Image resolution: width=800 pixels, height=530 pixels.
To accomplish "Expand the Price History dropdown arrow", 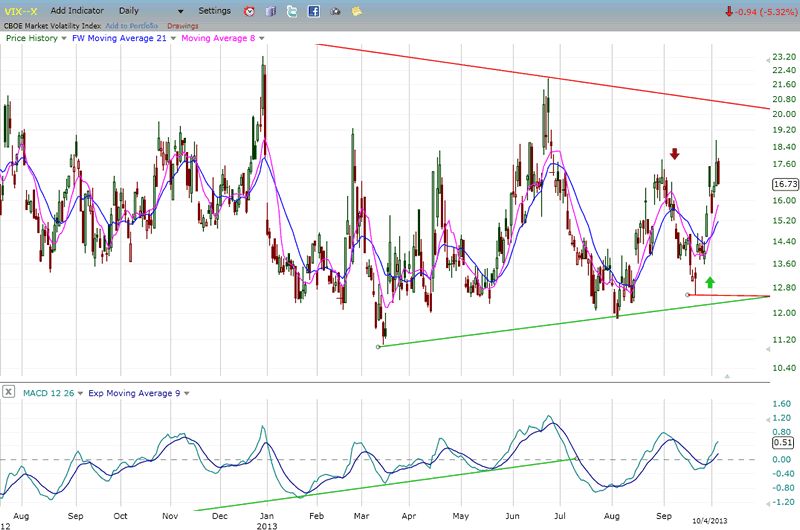I will point(65,38).
